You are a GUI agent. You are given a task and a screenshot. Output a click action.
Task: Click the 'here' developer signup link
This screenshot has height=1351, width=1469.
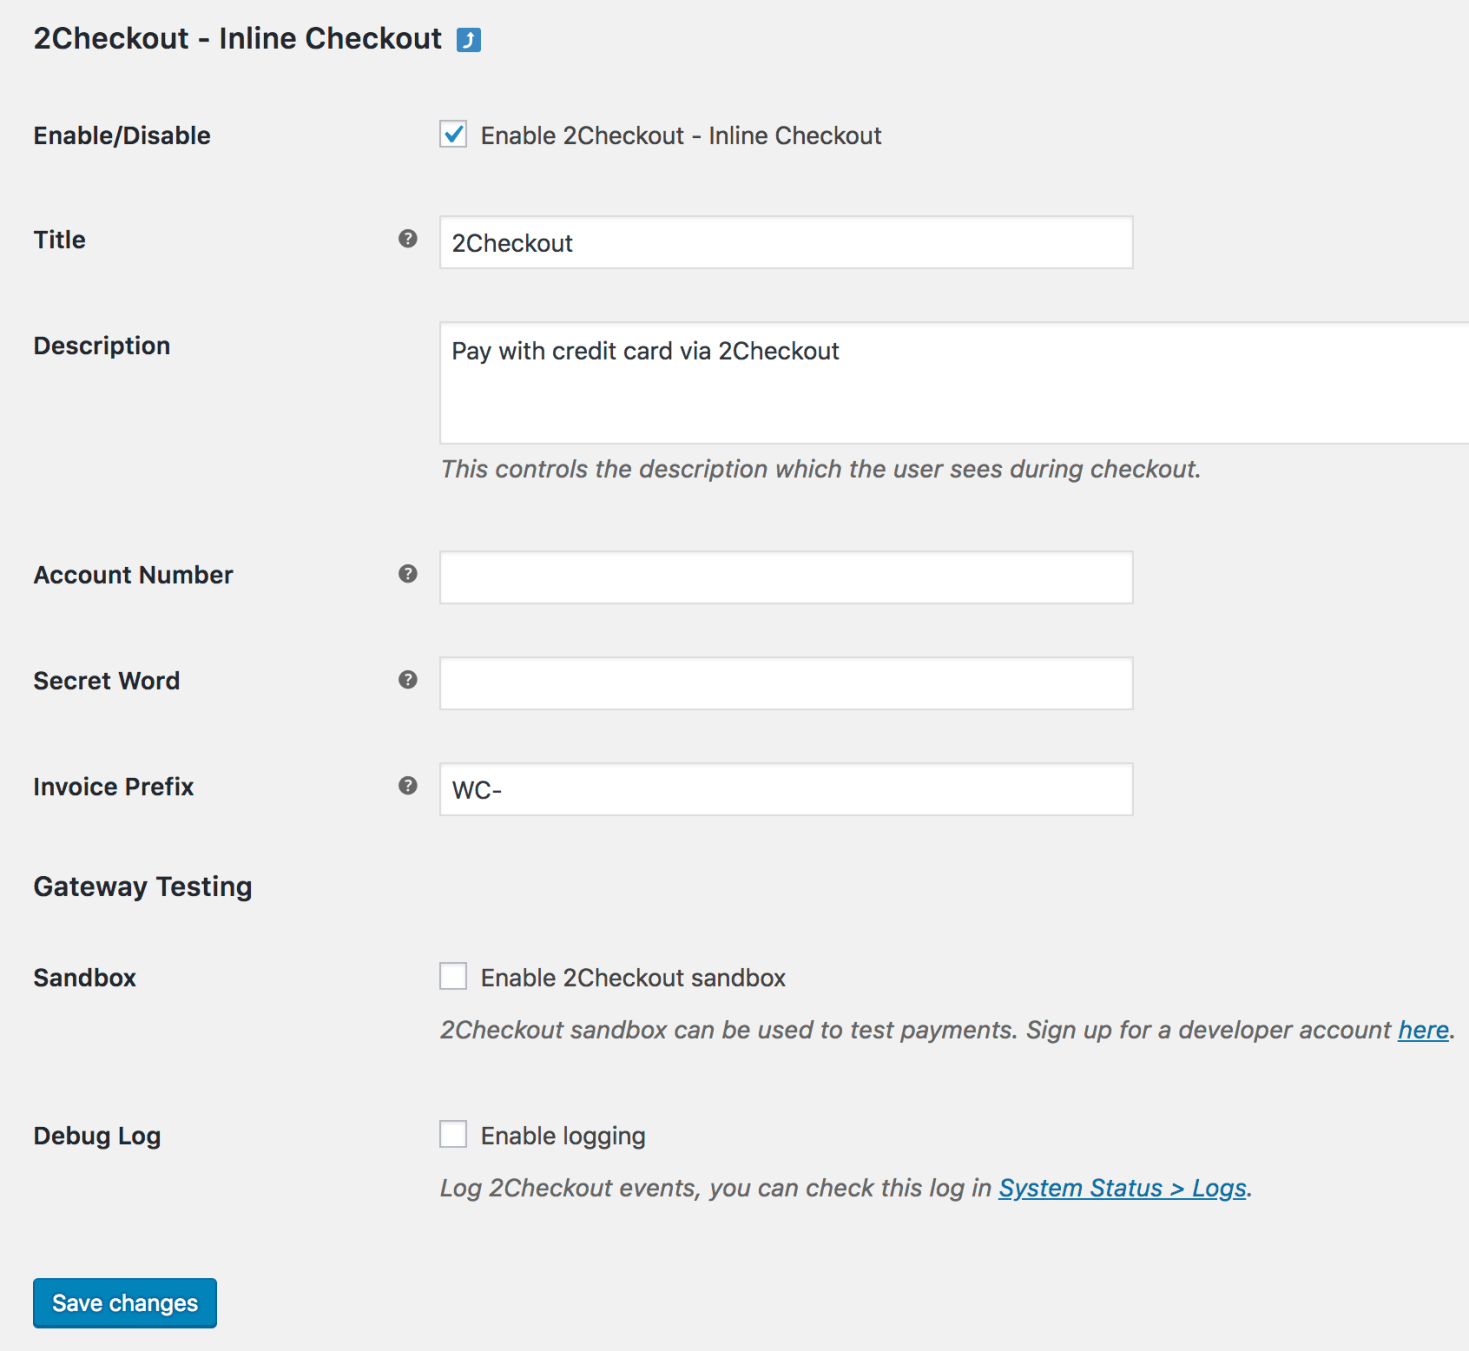(1422, 1029)
